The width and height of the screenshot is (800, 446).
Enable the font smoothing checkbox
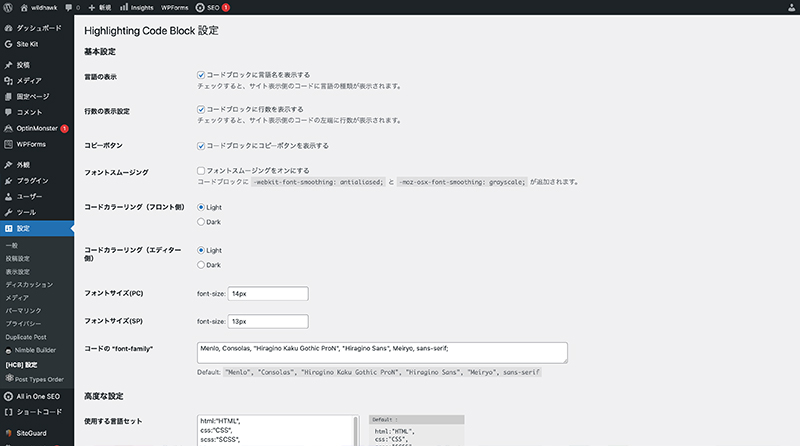[x=202, y=171]
